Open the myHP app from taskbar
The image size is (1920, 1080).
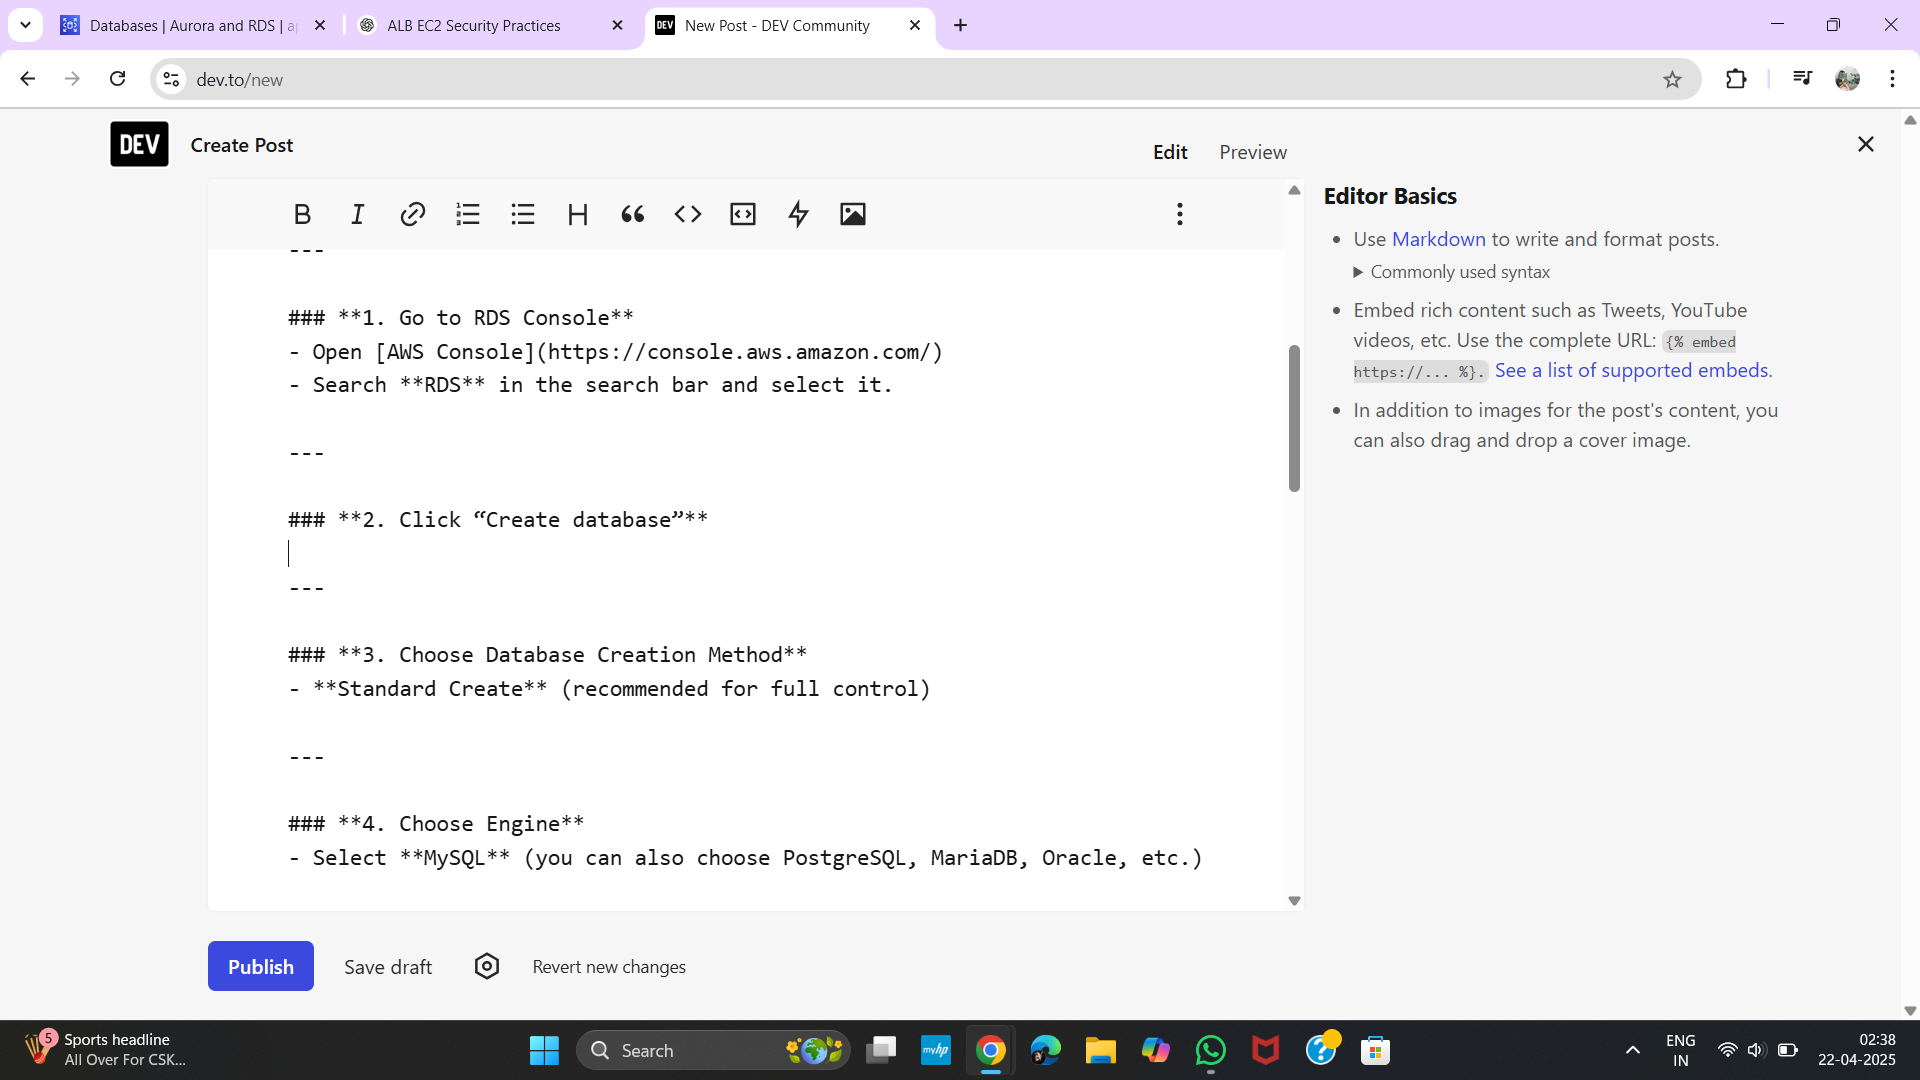936,1050
